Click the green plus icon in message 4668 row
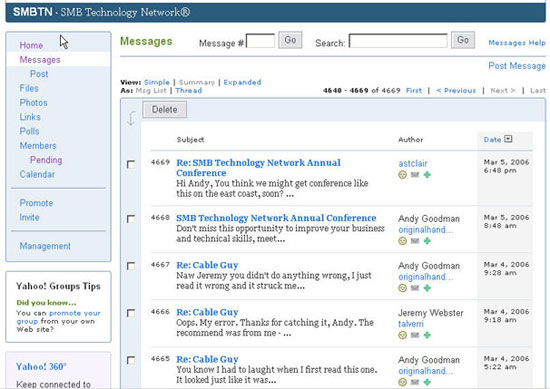Screen dimensions: 550x389 coord(427,241)
